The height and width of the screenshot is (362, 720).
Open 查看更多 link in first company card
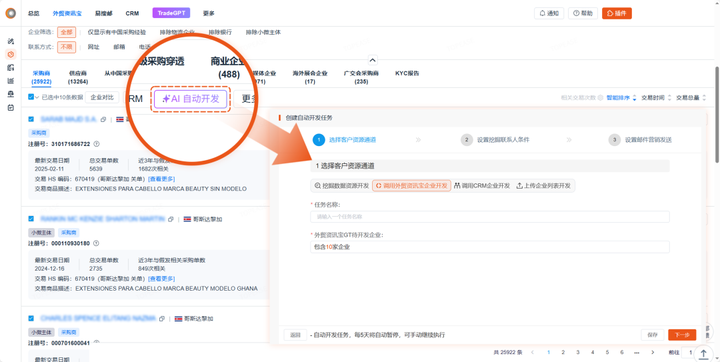[x=161, y=179]
